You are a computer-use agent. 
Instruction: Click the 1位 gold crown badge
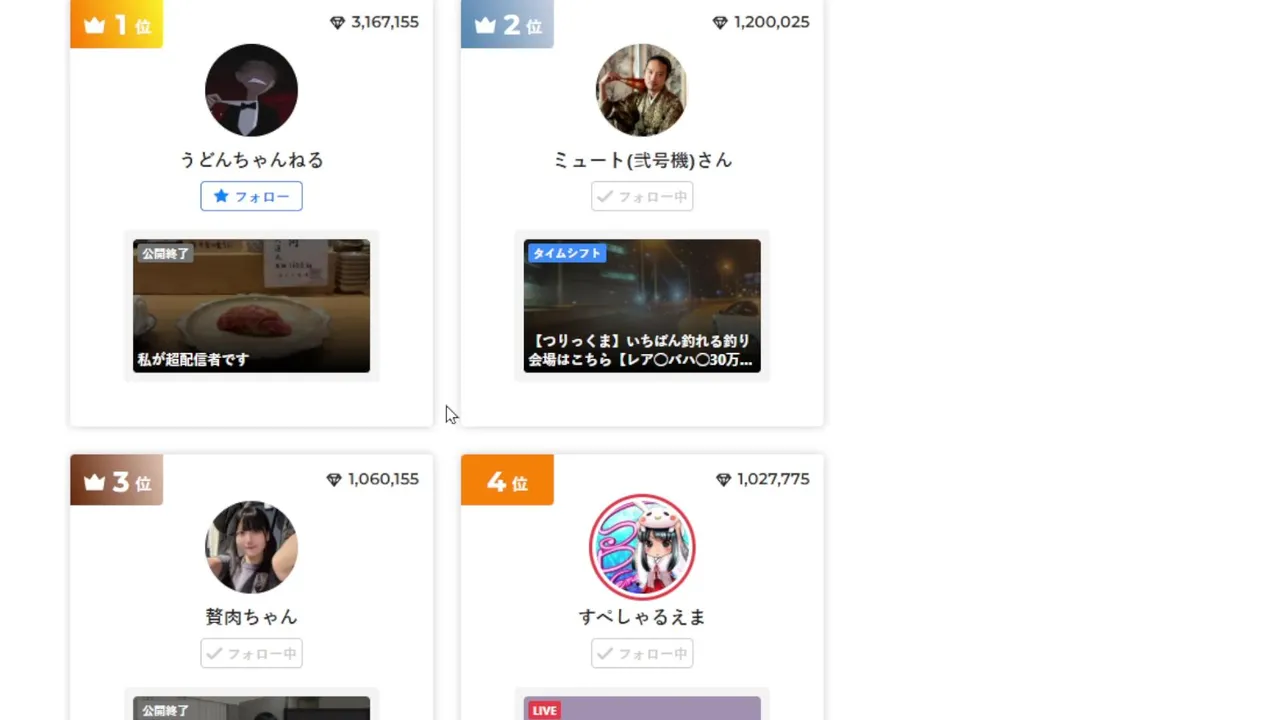pyautogui.click(x=117, y=24)
